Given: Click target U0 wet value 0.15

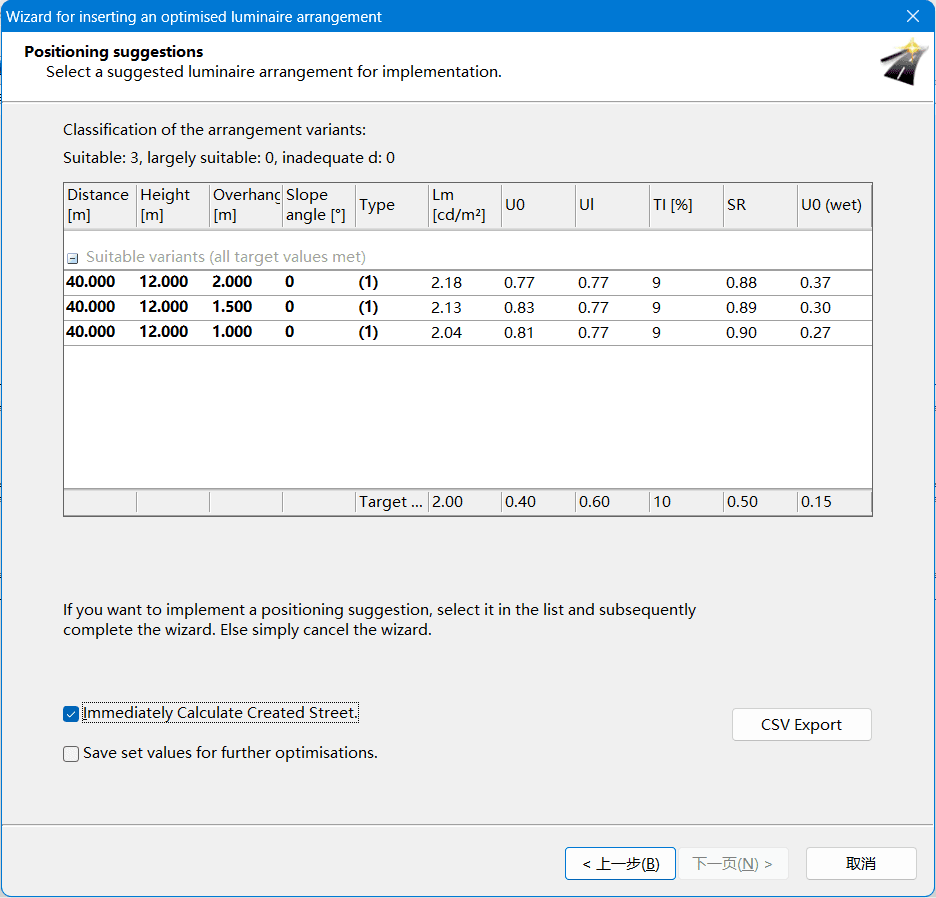Looking at the screenshot, I should click(816, 502).
